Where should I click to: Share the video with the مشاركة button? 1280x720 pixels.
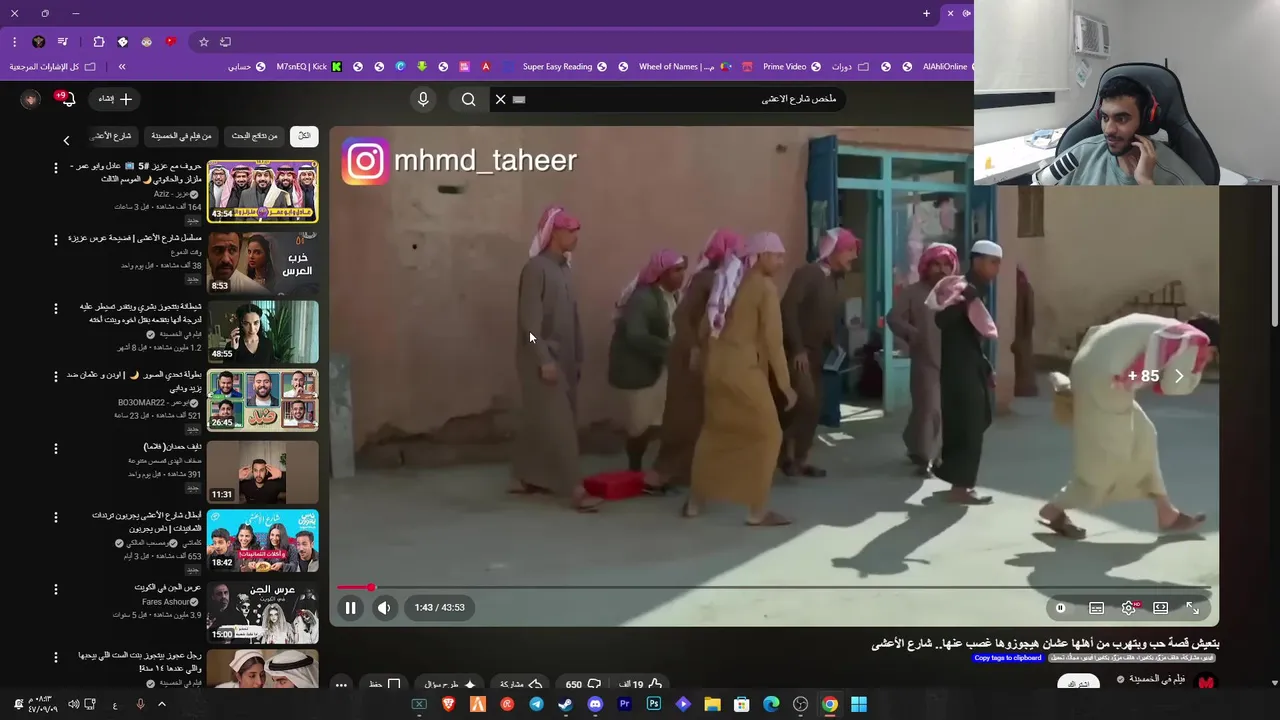(x=520, y=684)
